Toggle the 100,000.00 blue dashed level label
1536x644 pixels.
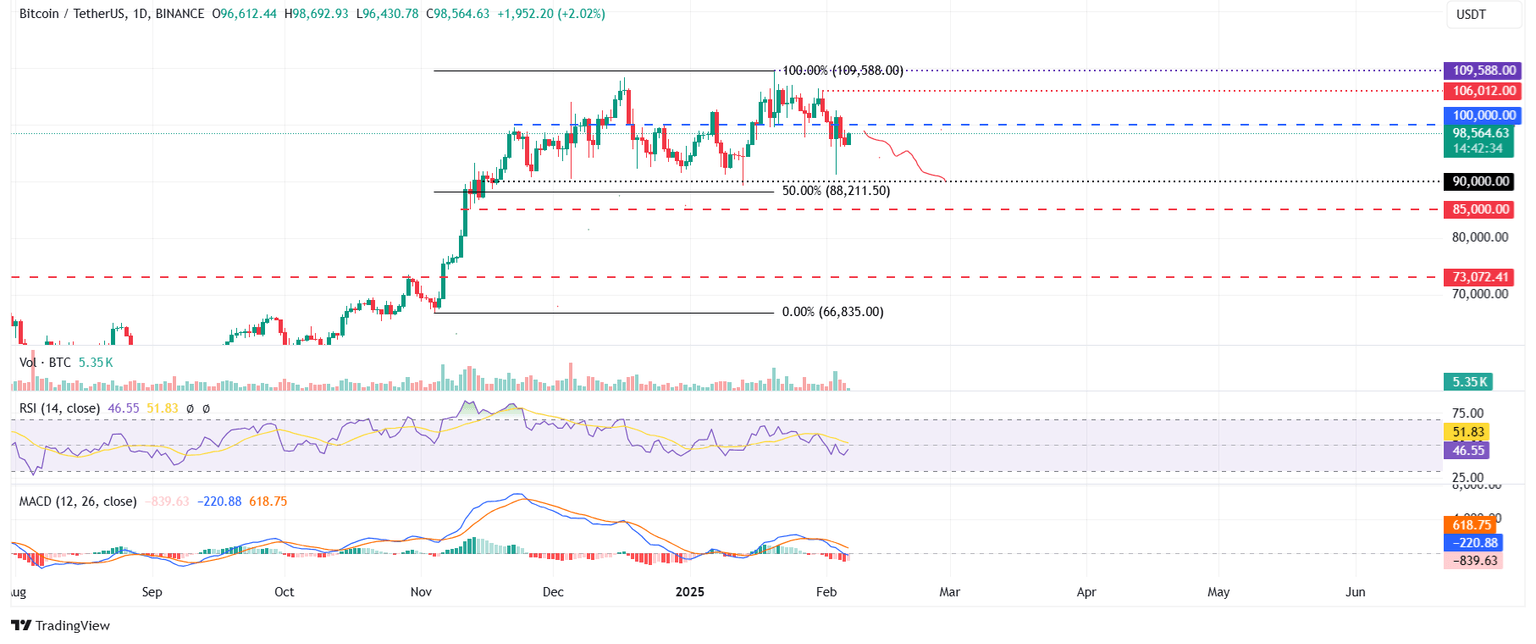coord(1481,115)
